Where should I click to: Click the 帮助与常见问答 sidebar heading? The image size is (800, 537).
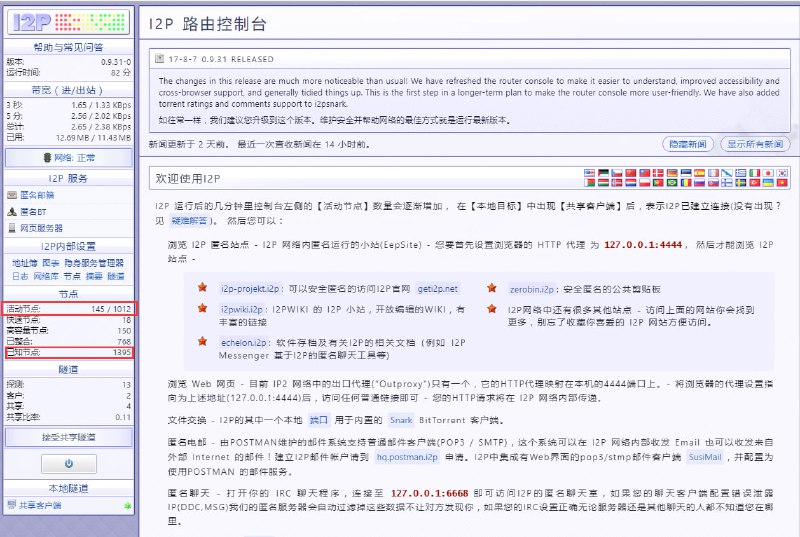(68, 47)
